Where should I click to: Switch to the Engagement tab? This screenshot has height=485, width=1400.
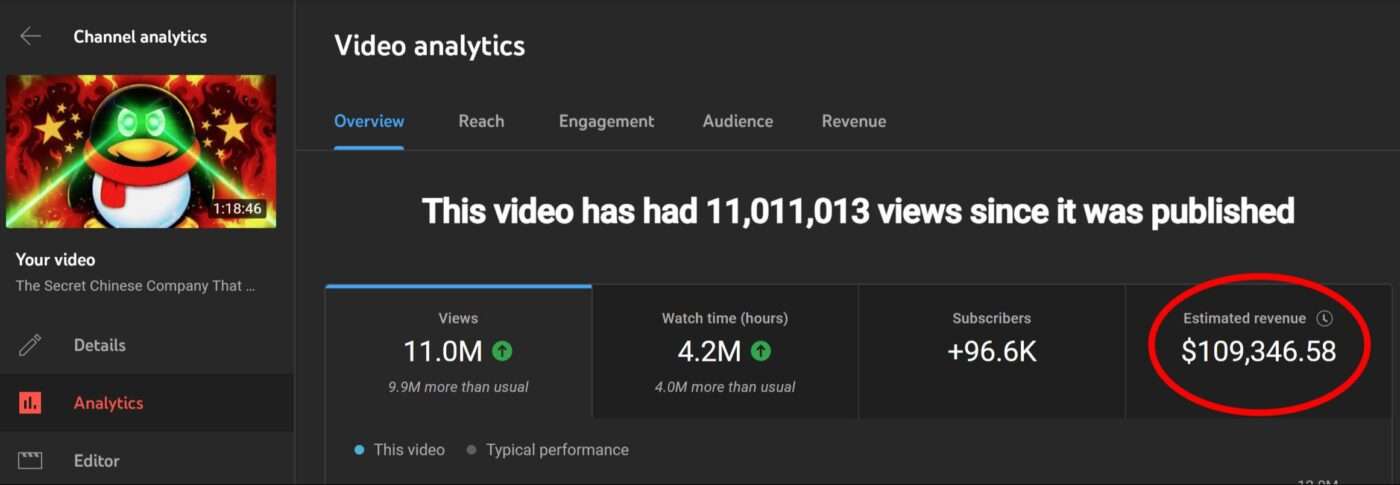606,121
